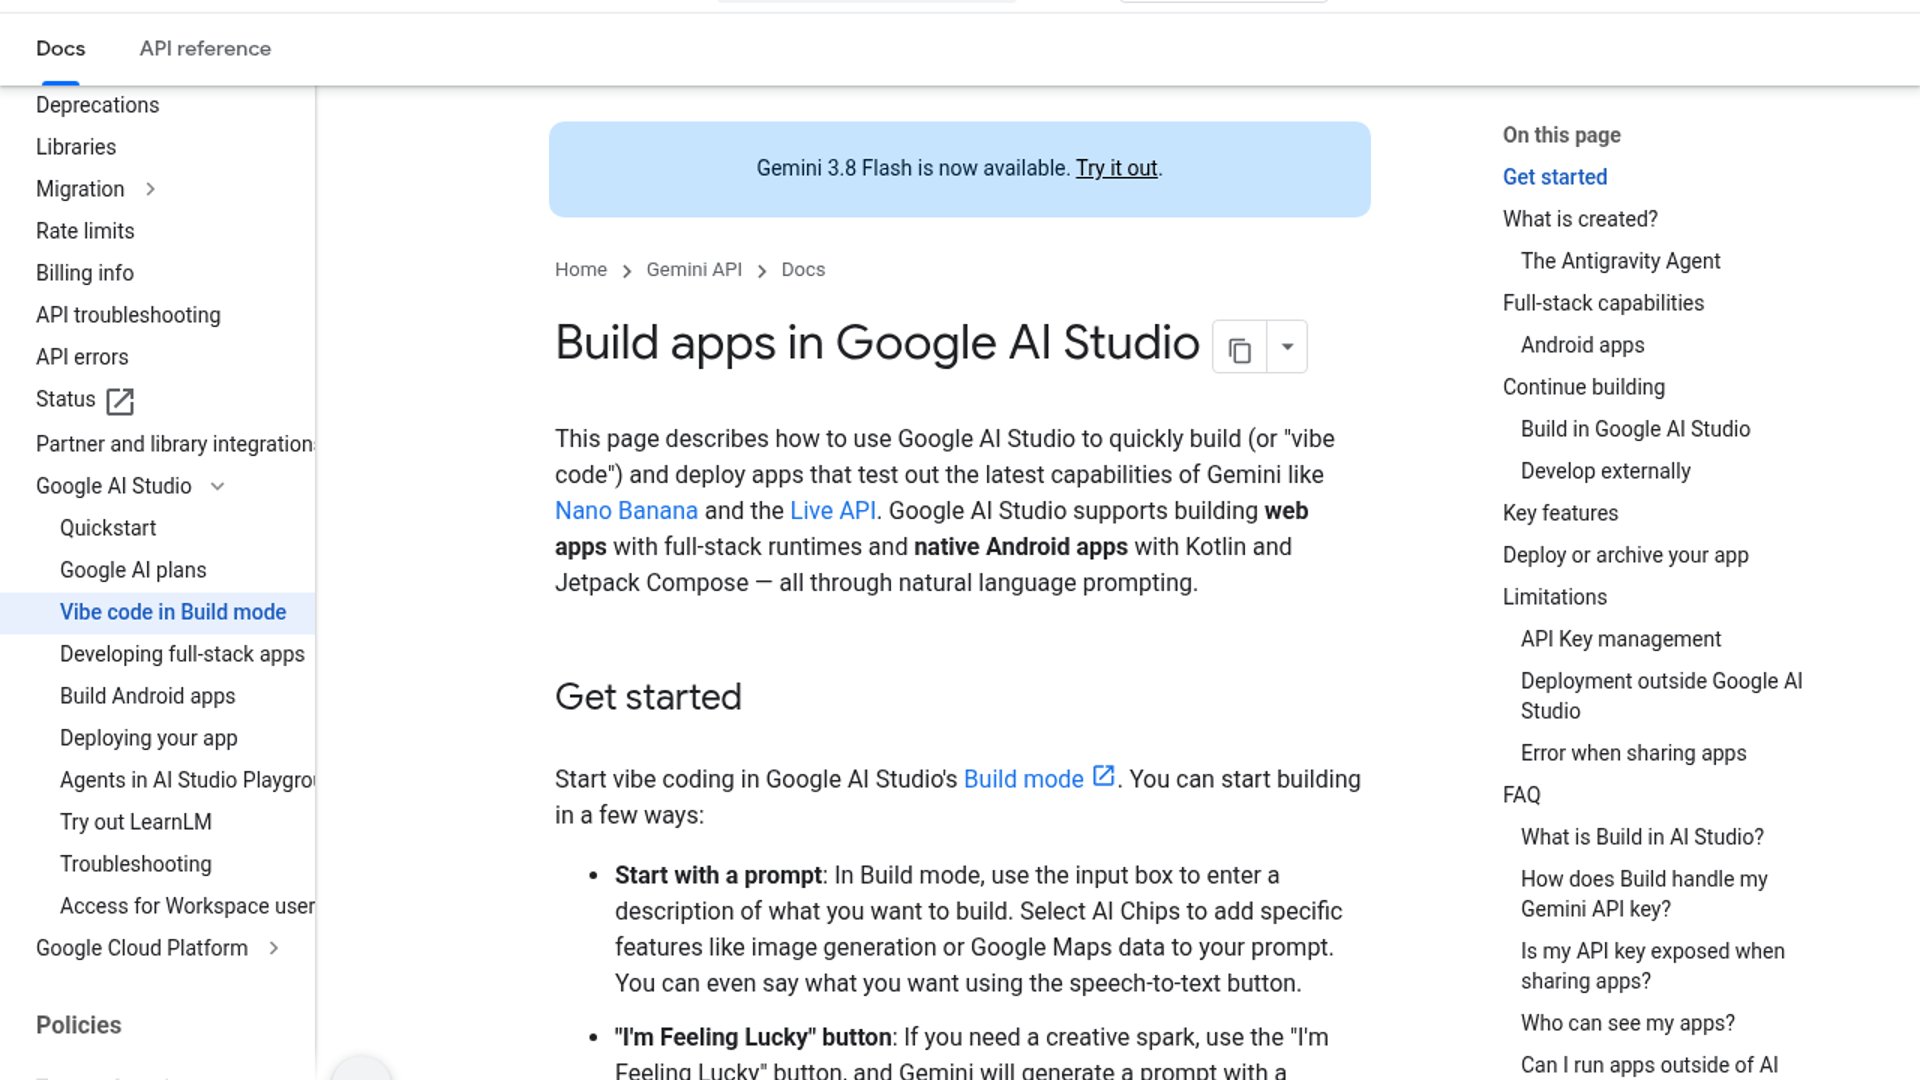1920x1080 pixels.
Task: Jump to Deploy or archive your app
Action: 1625,555
